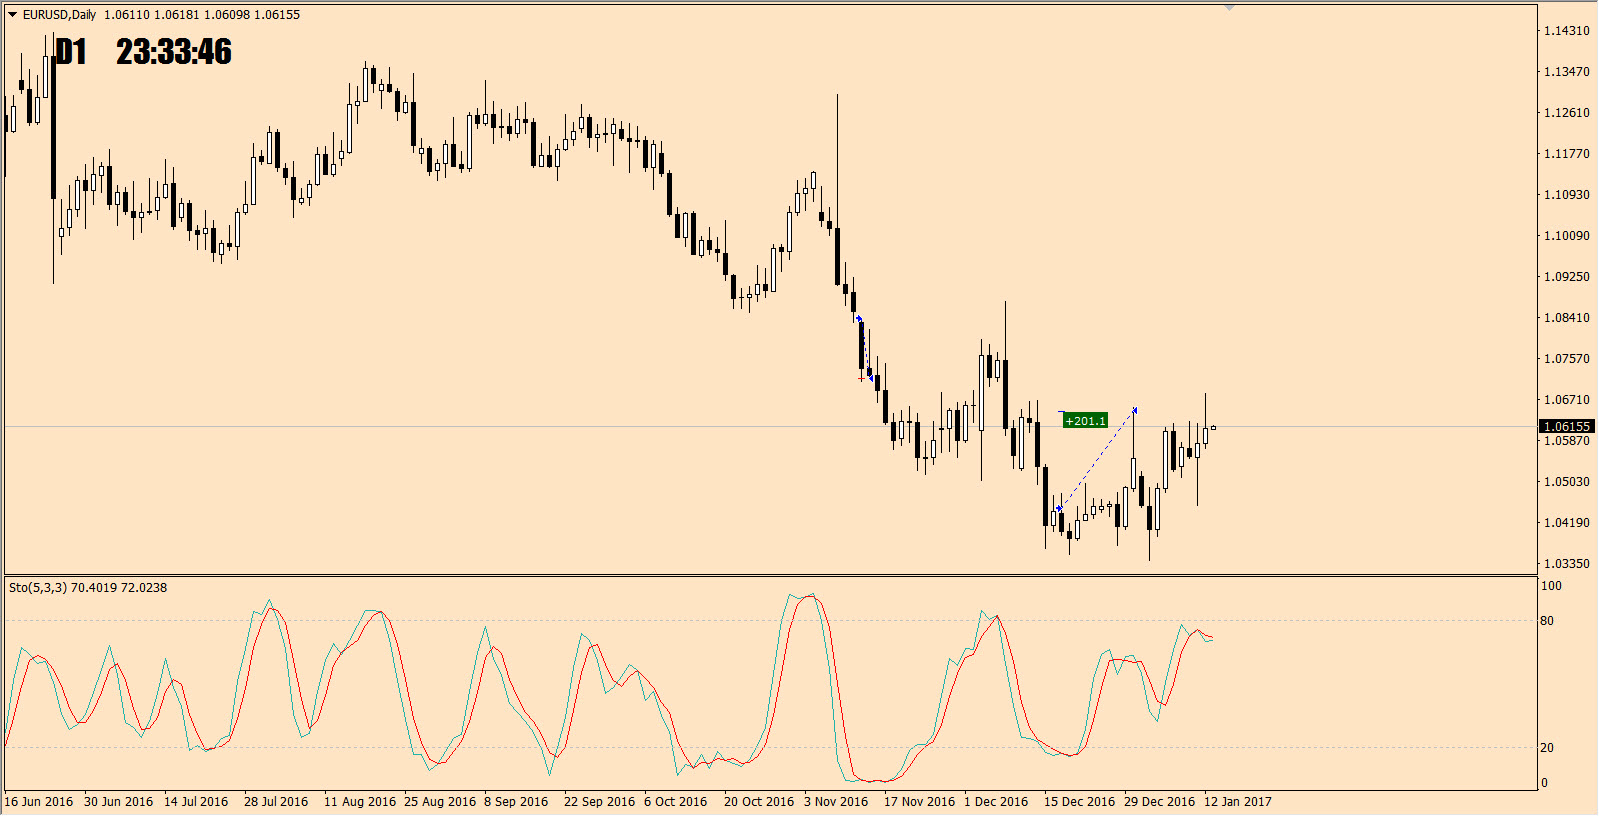Click the 1.12610 price axis label
The width and height of the screenshot is (1599, 816).
tap(1567, 113)
